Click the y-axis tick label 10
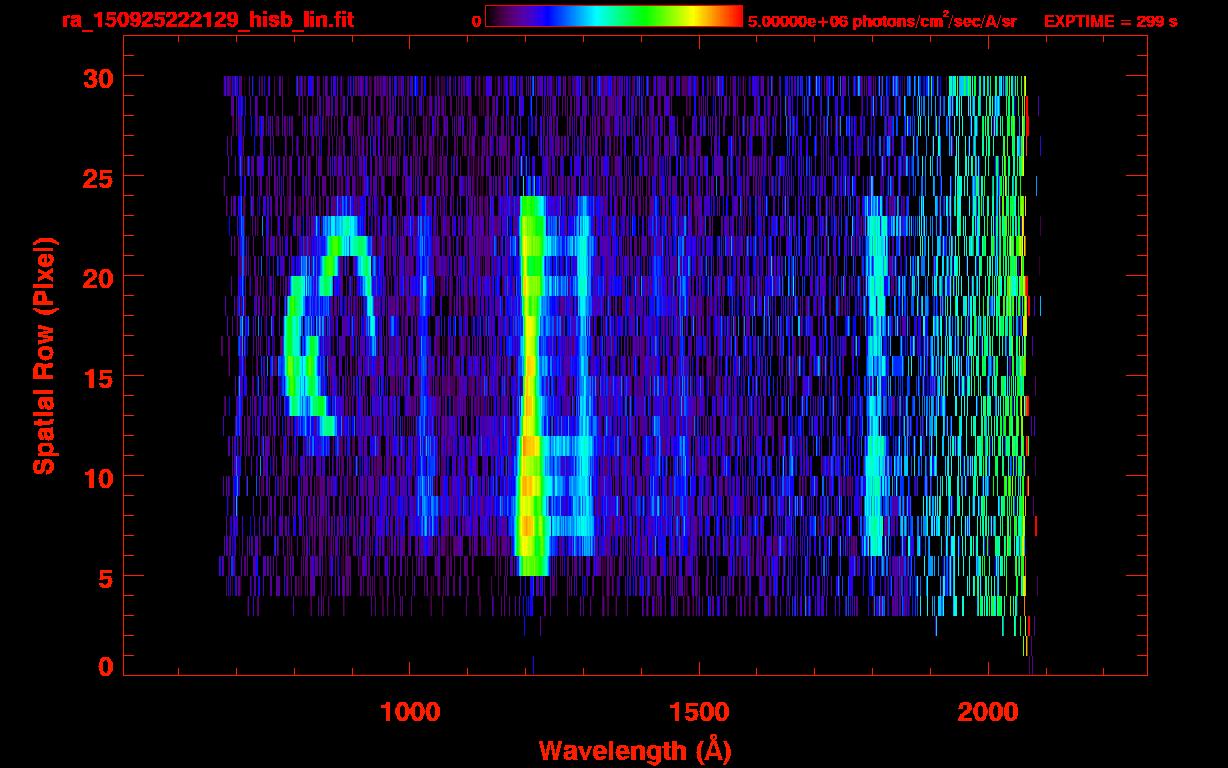Screen dimensions: 1228x768 98,477
